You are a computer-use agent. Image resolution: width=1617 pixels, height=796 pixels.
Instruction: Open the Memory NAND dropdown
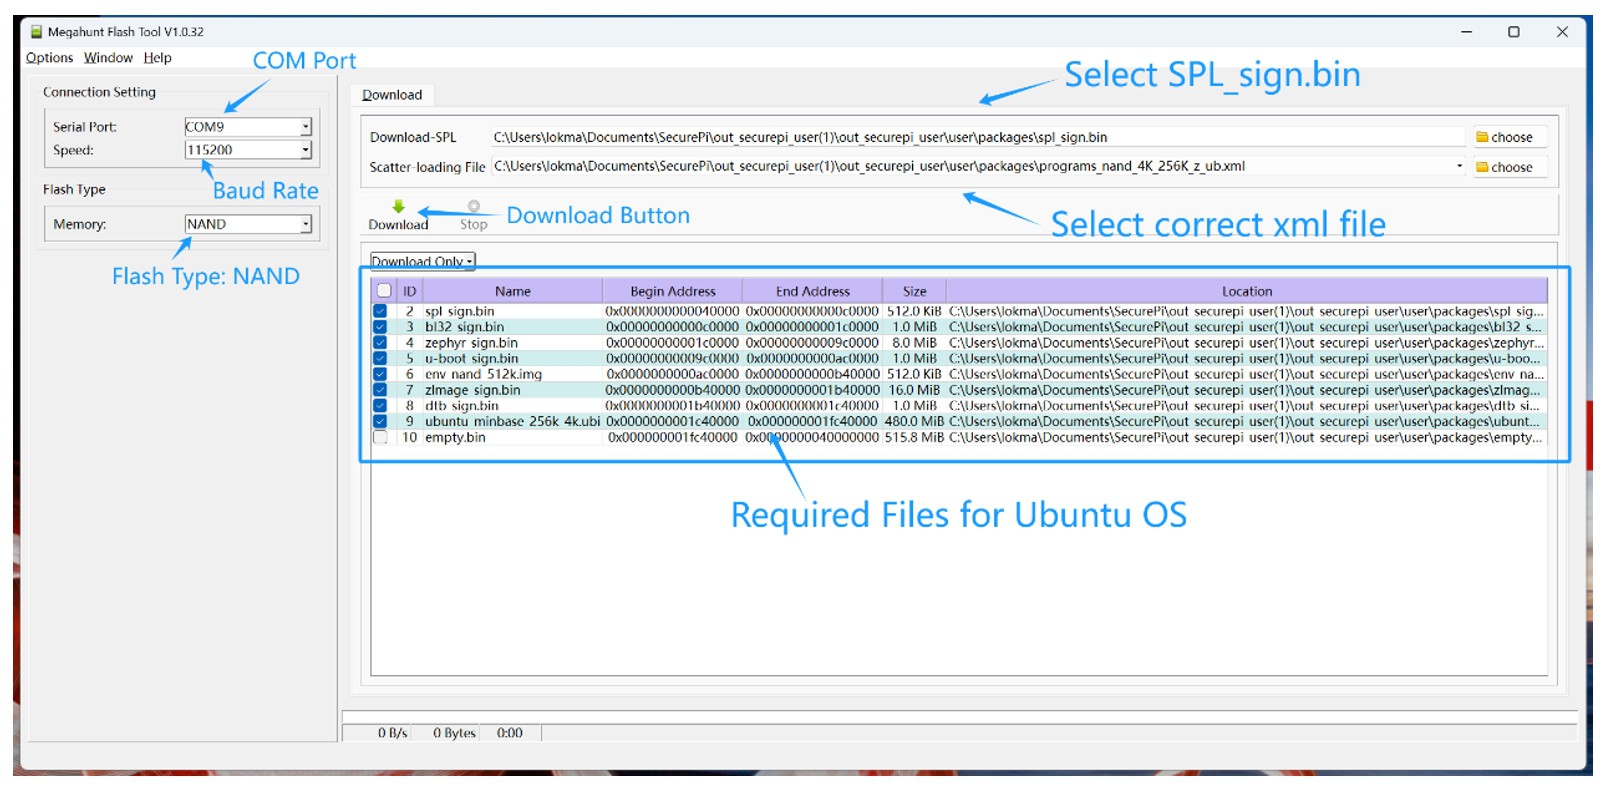click(305, 224)
